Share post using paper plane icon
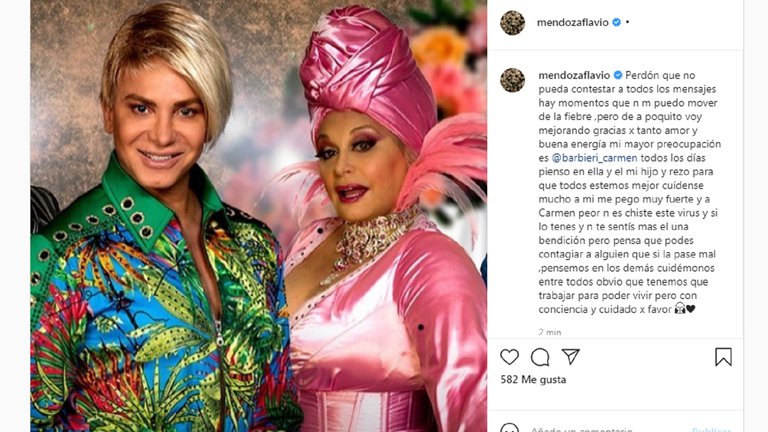Viewport: 768px width, 432px height. coord(571,357)
